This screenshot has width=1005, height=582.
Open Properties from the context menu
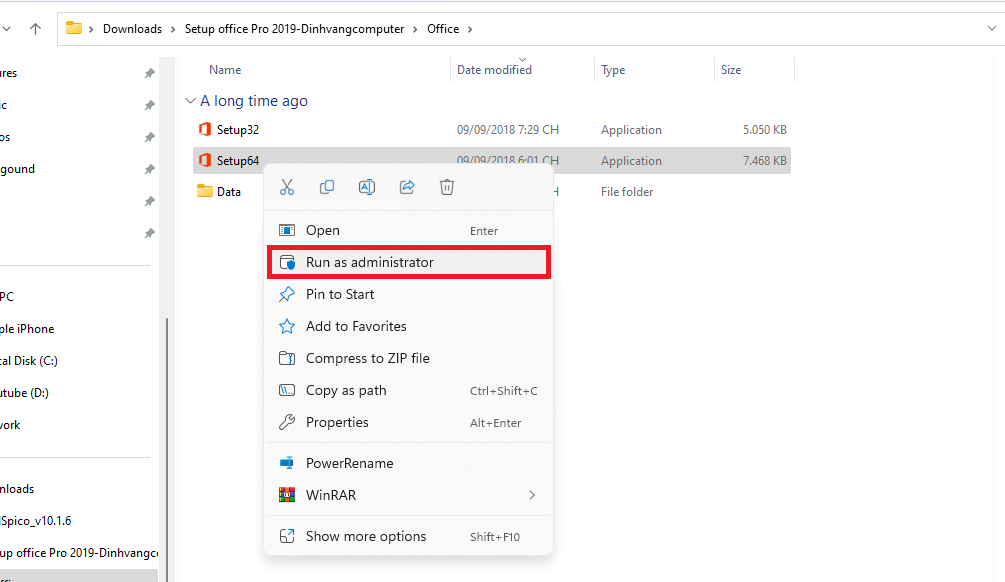337,422
